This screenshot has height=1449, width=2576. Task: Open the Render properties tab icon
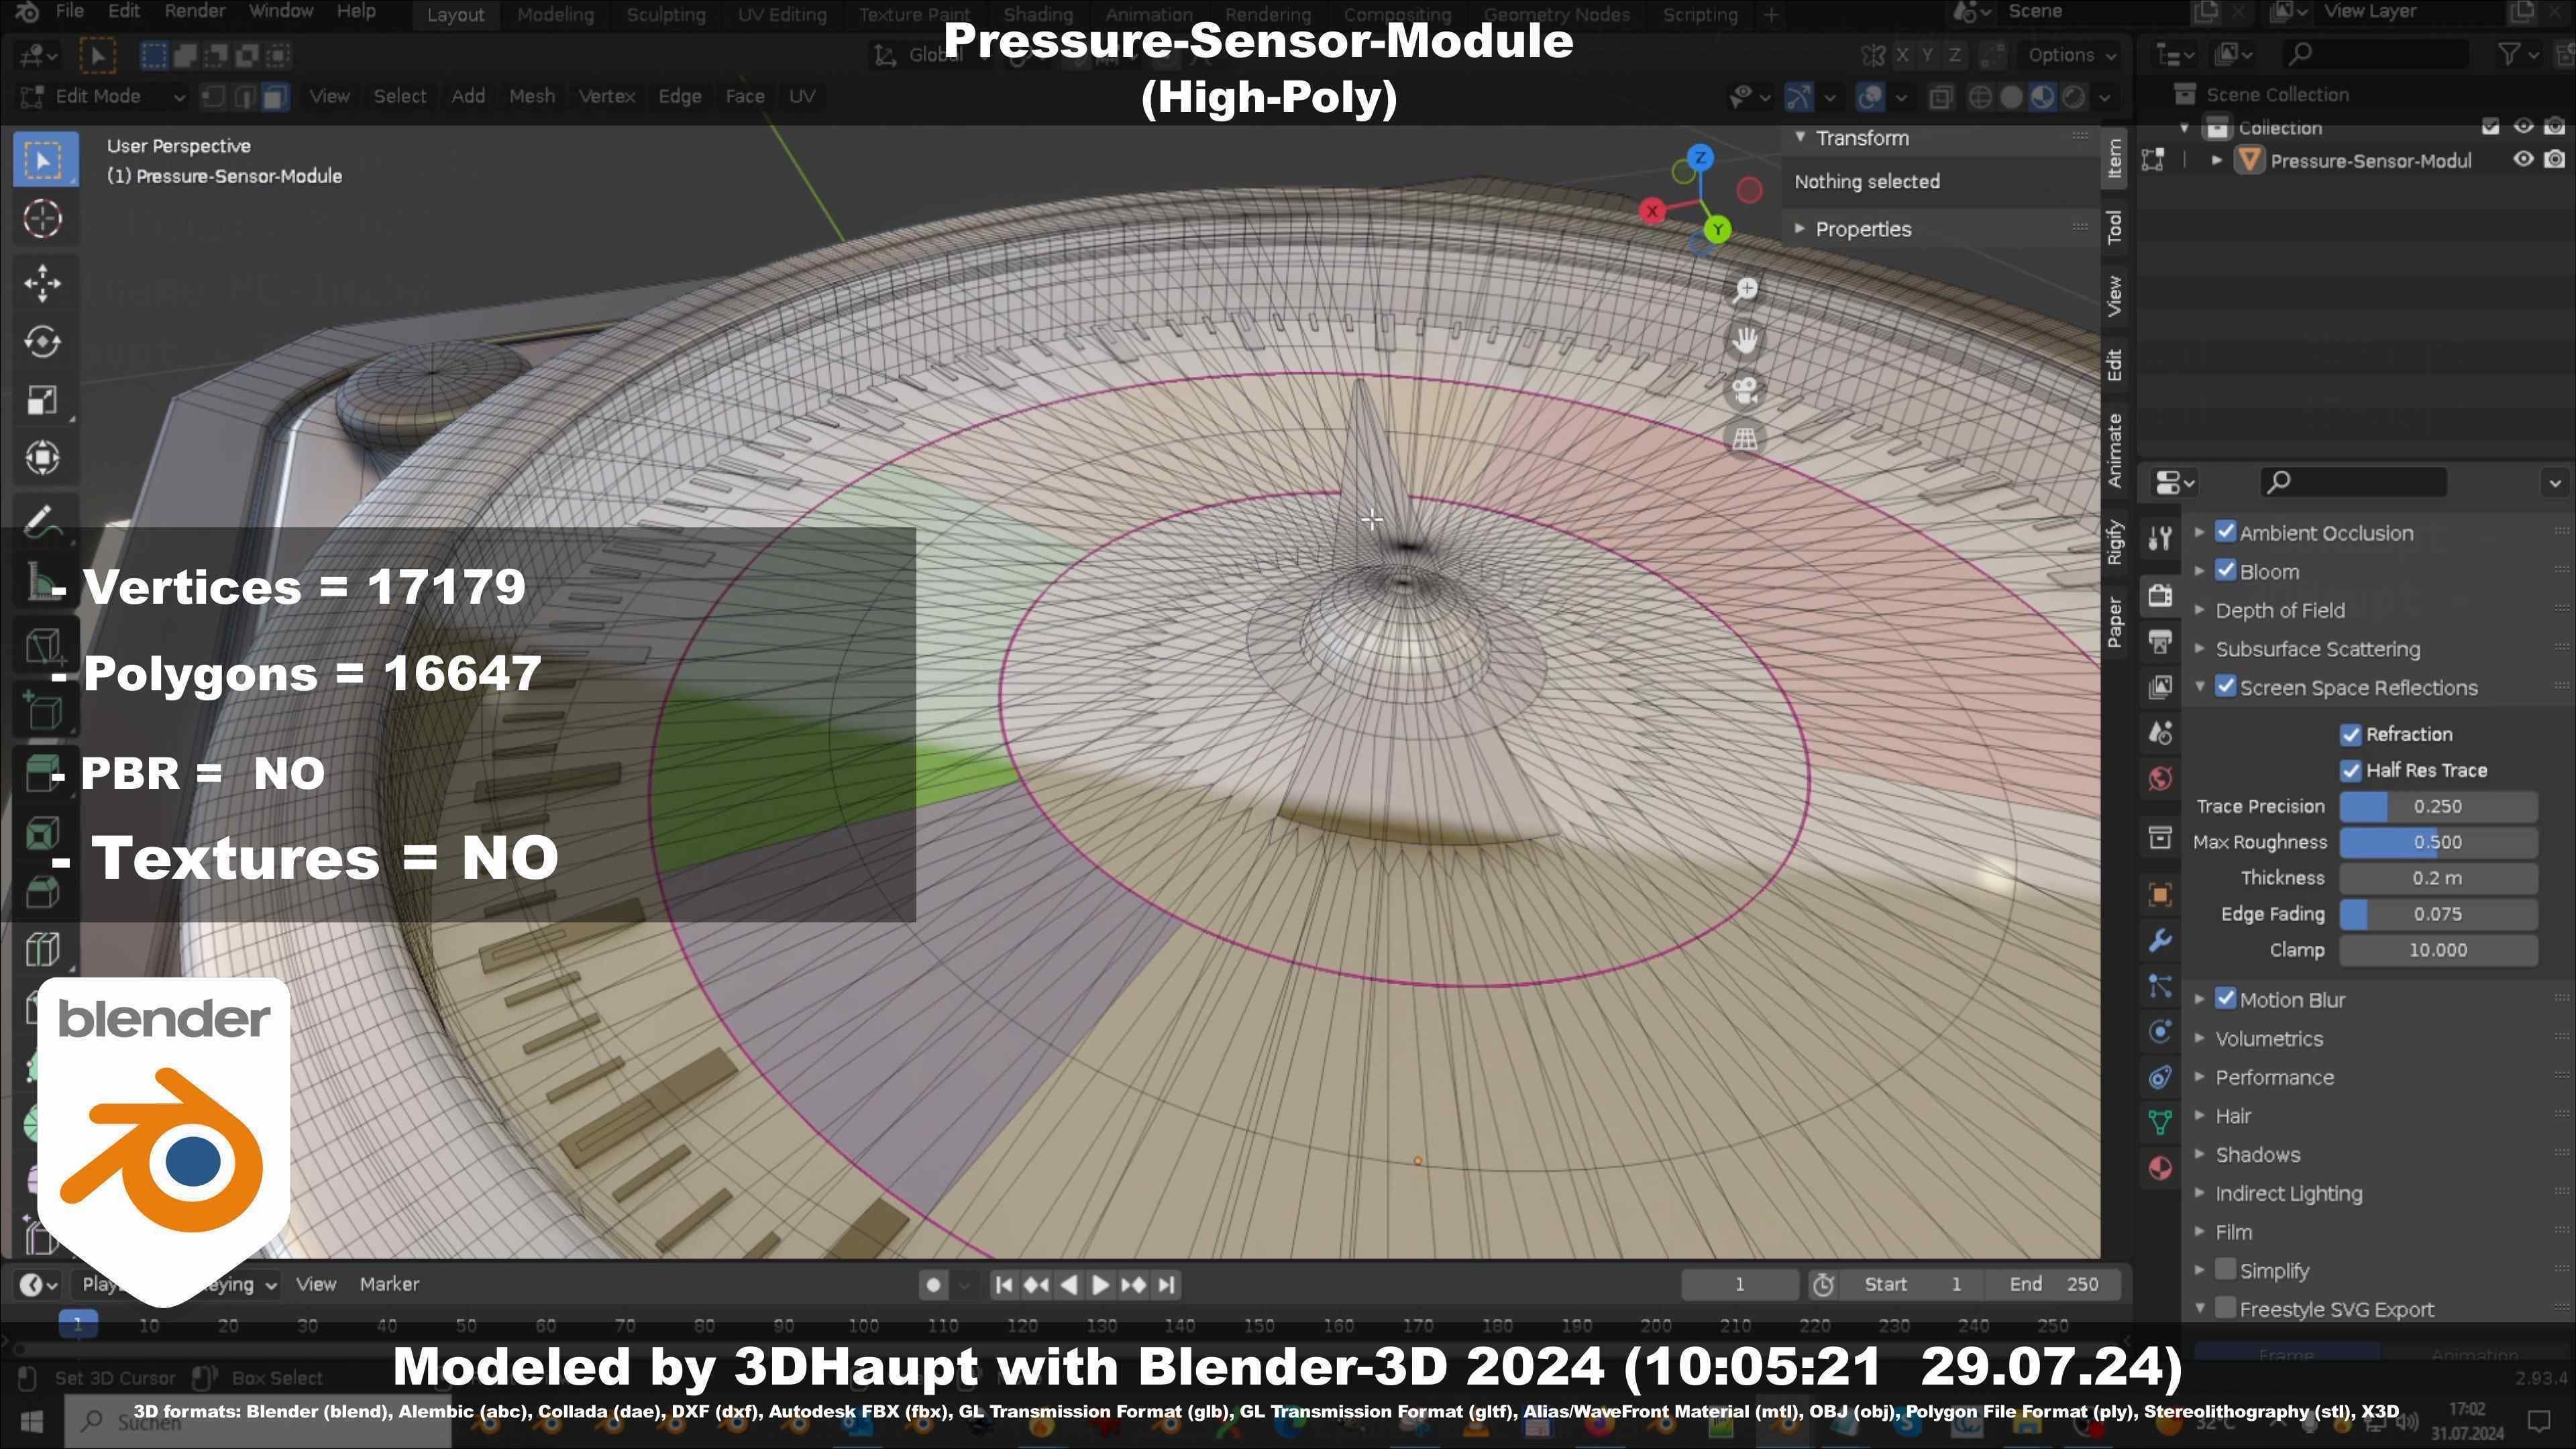[2160, 595]
